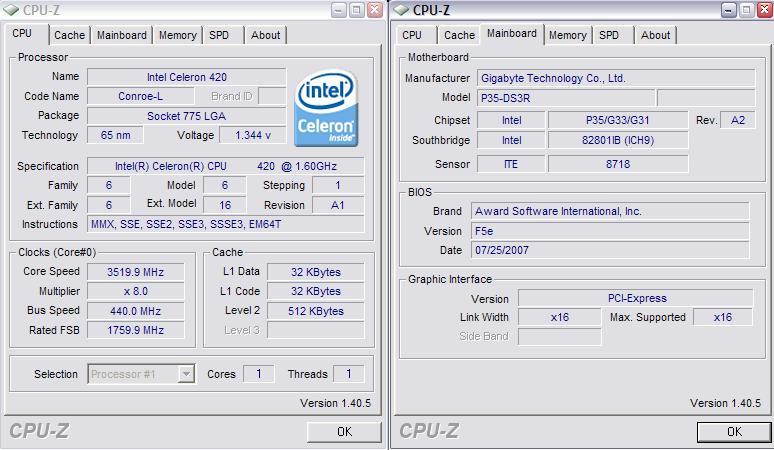The image size is (774, 450).
Task: Click the '1.344 v' voltage value
Action: (x=253, y=135)
